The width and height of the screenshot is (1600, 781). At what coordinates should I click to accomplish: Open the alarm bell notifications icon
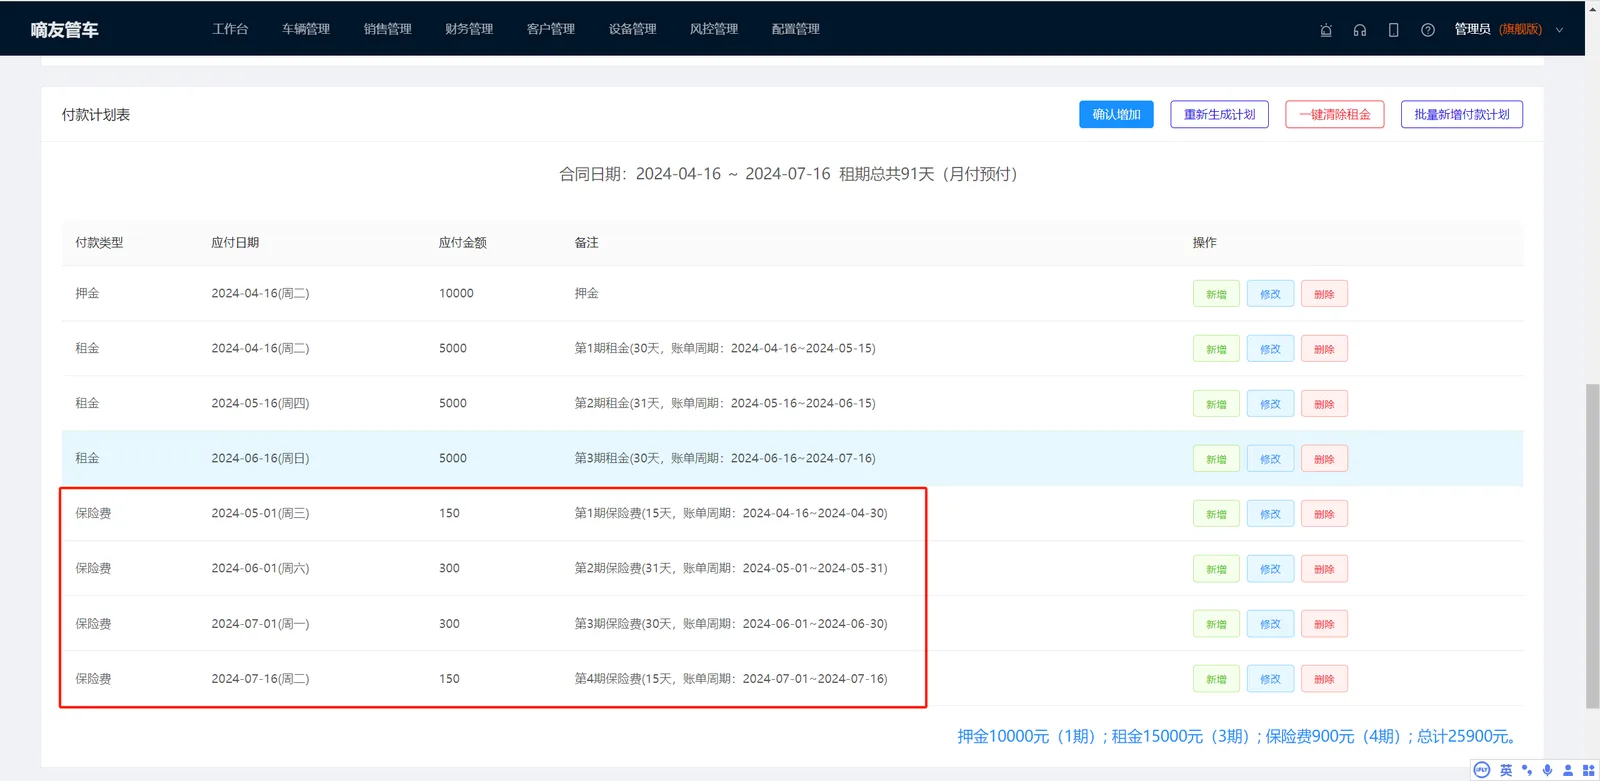pyautogui.click(x=1326, y=30)
